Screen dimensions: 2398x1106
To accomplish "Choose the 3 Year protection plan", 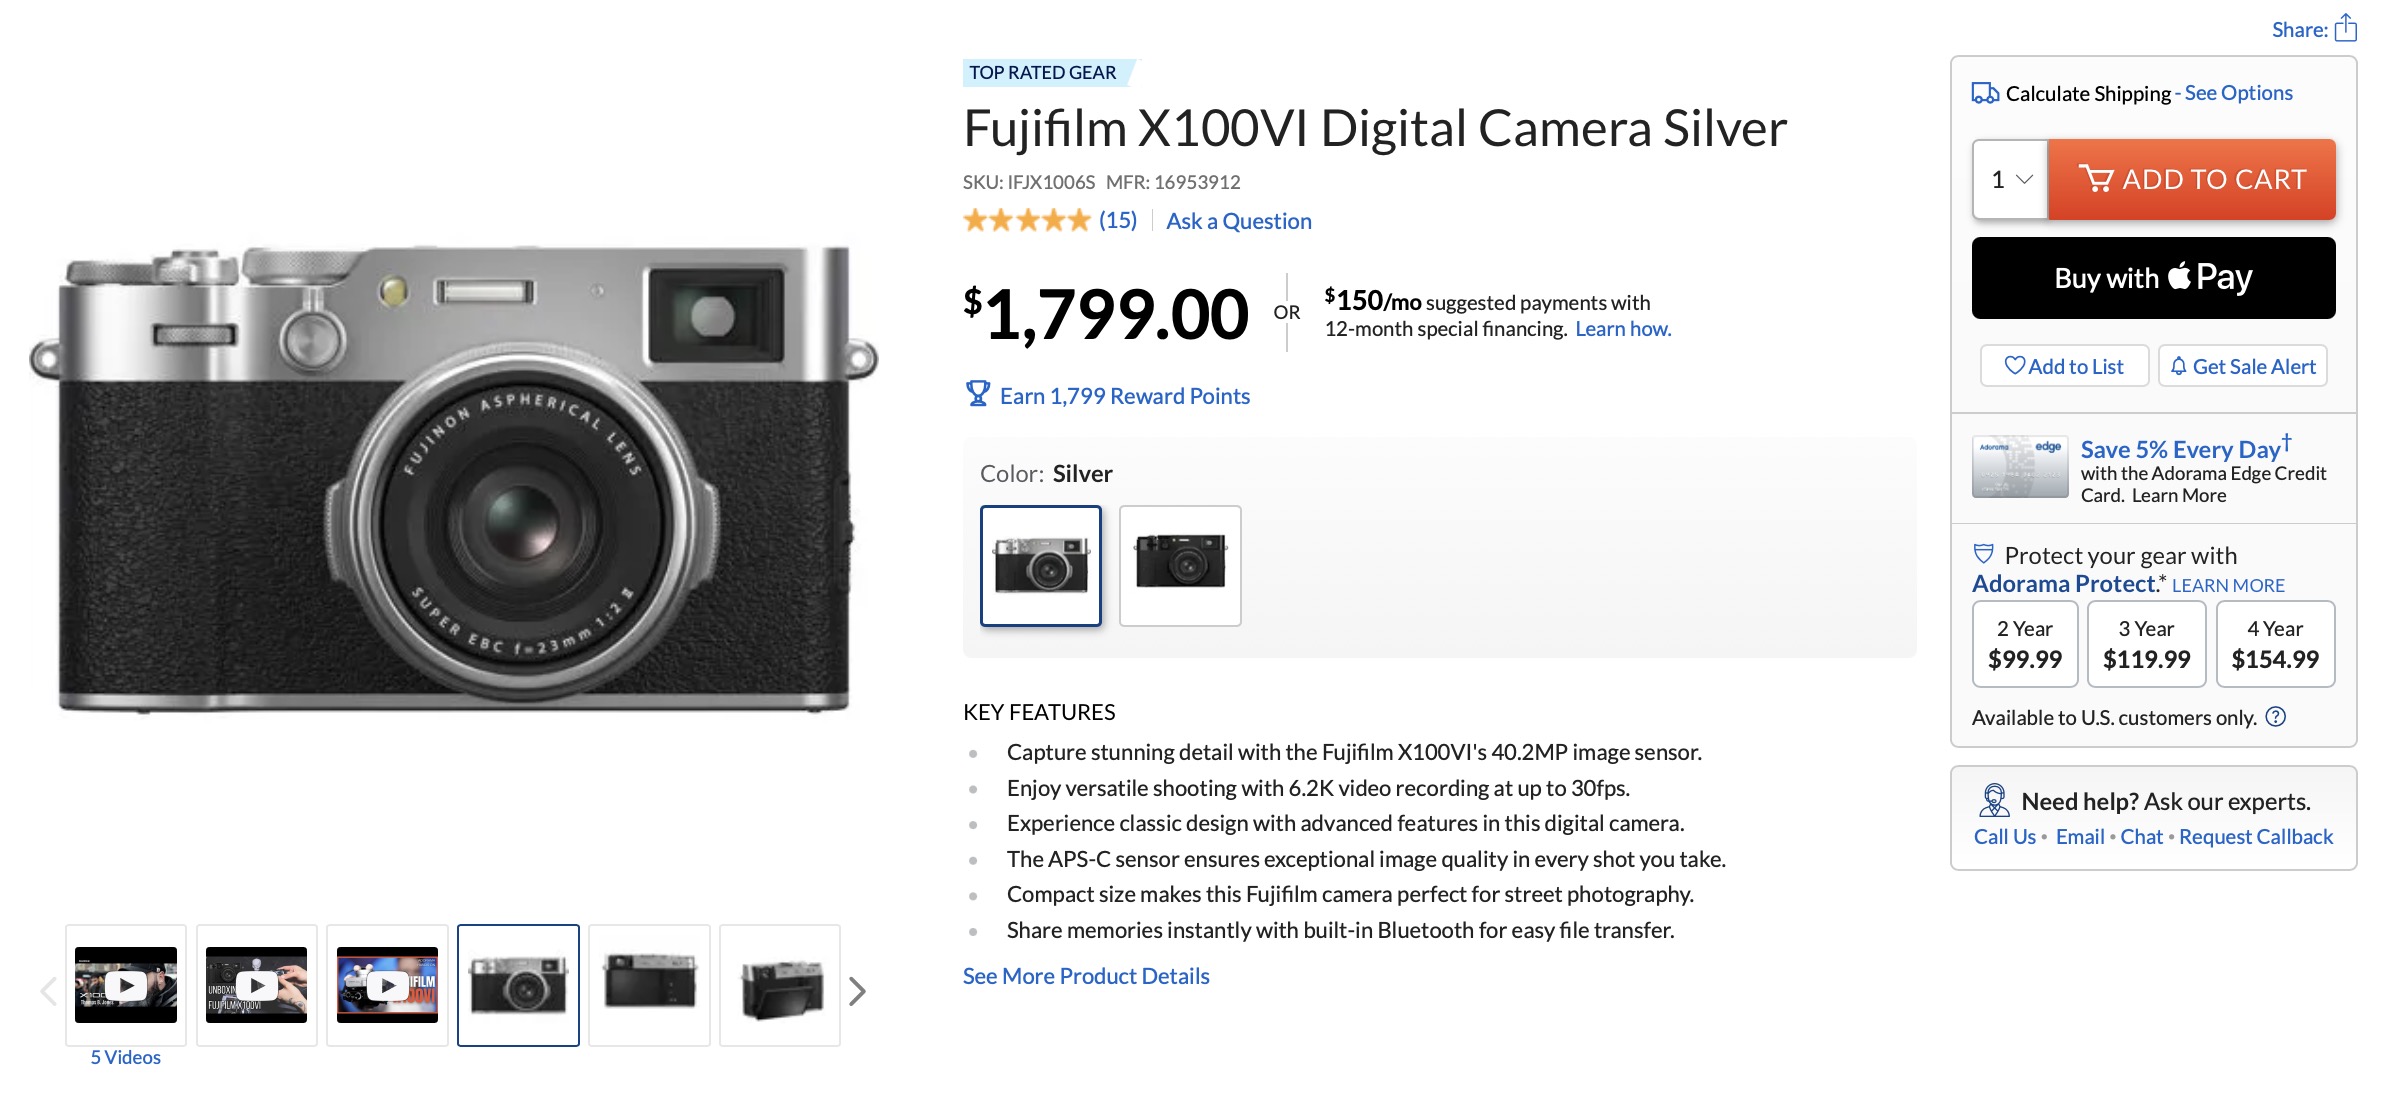I will tap(2146, 644).
